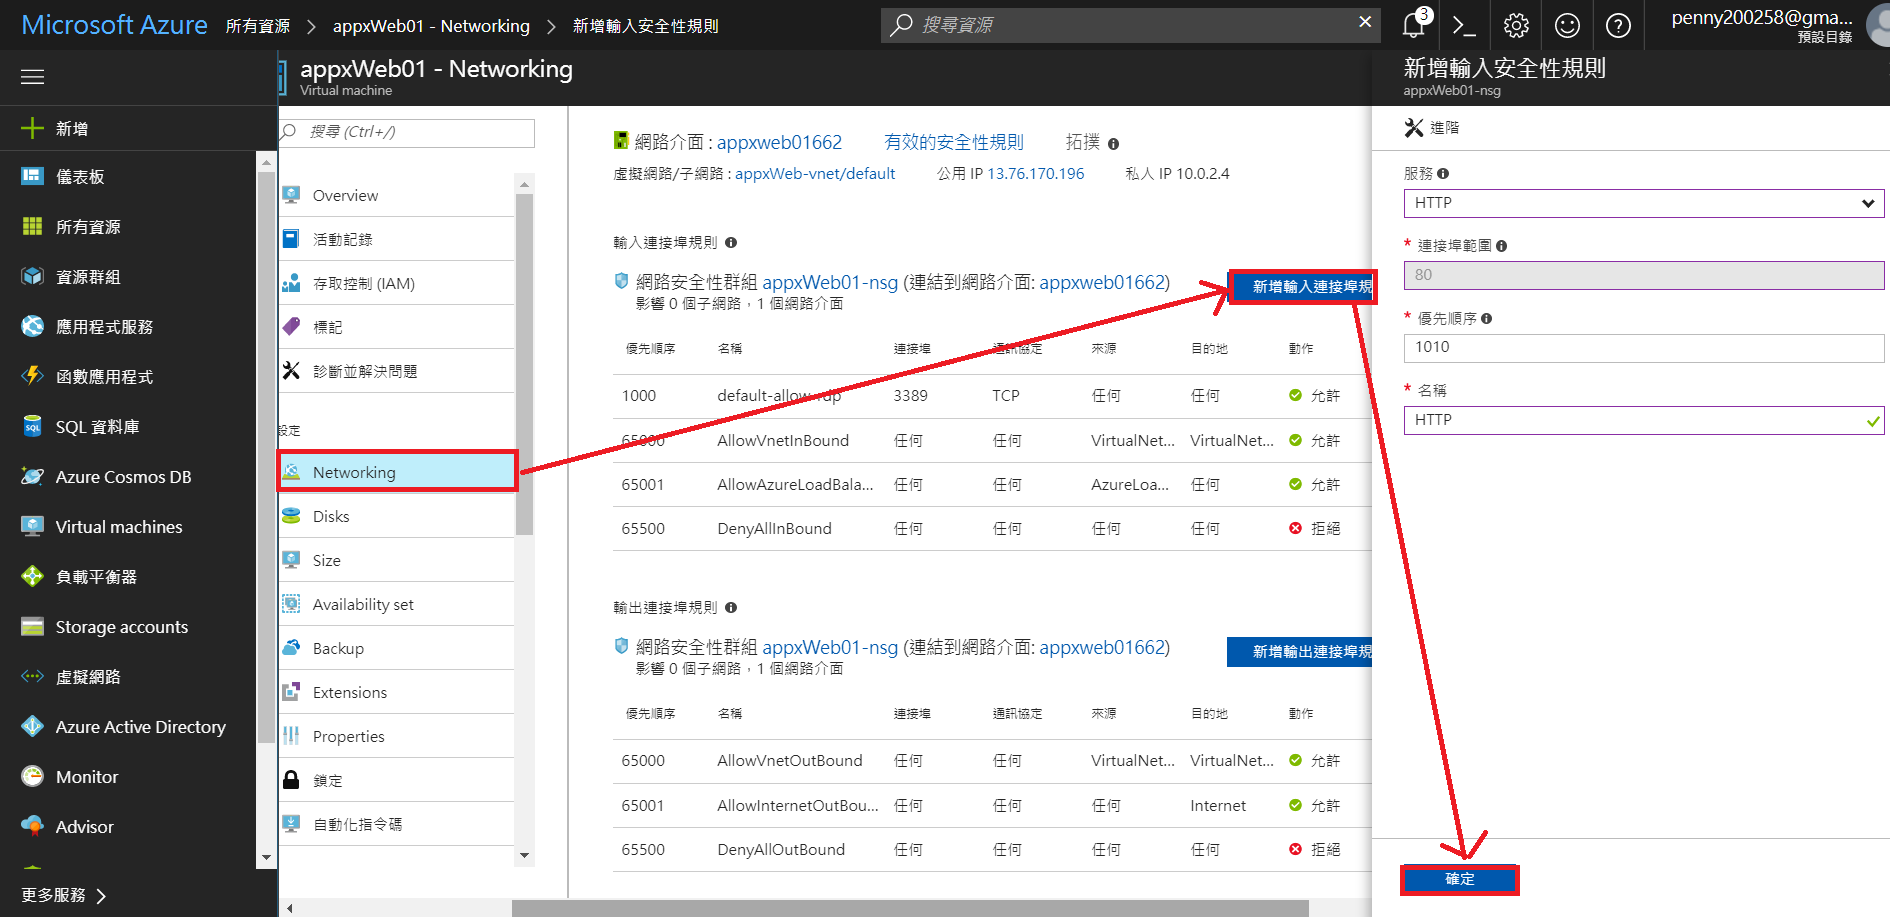The height and width of the screenshot is (917, 1890).
Task: Toggle the hamburger menu sidebar
Action: click(x=33, y=77)
